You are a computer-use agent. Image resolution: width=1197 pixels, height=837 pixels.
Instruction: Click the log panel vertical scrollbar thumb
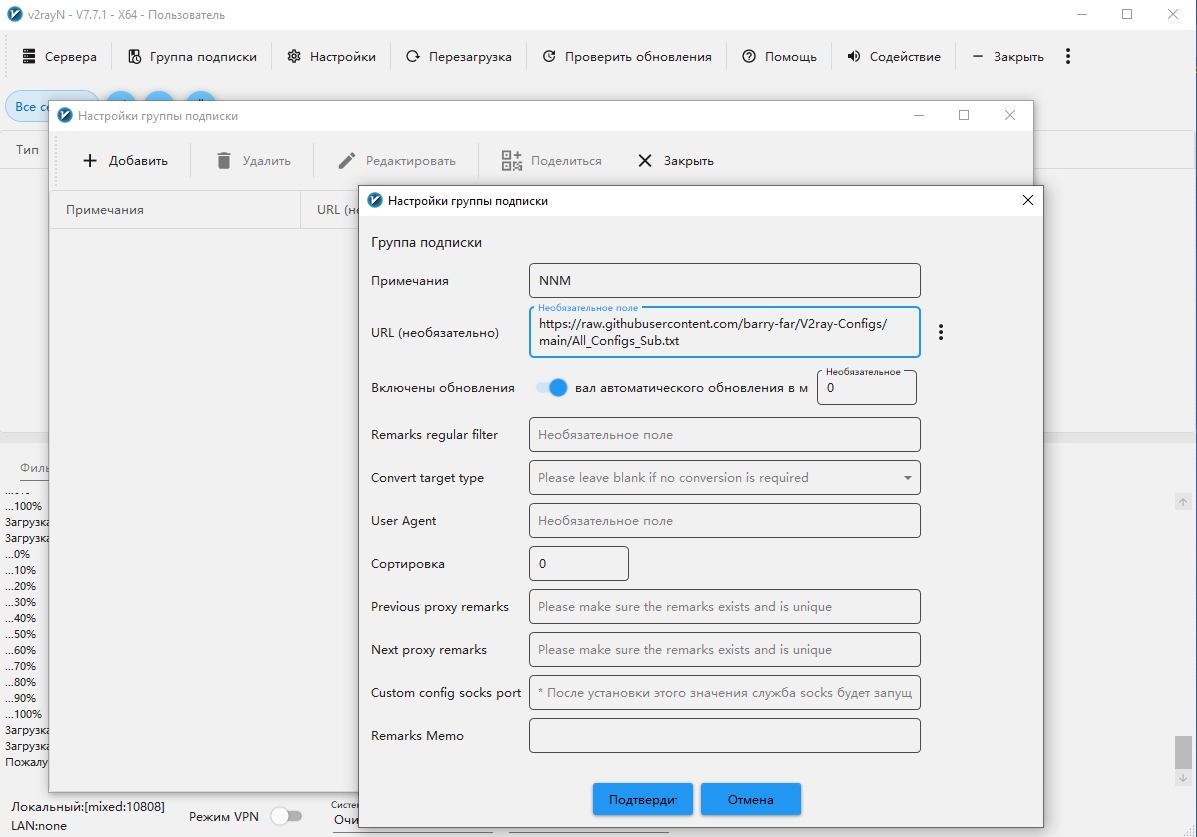pyautogui.click(x=1183, y=751)
